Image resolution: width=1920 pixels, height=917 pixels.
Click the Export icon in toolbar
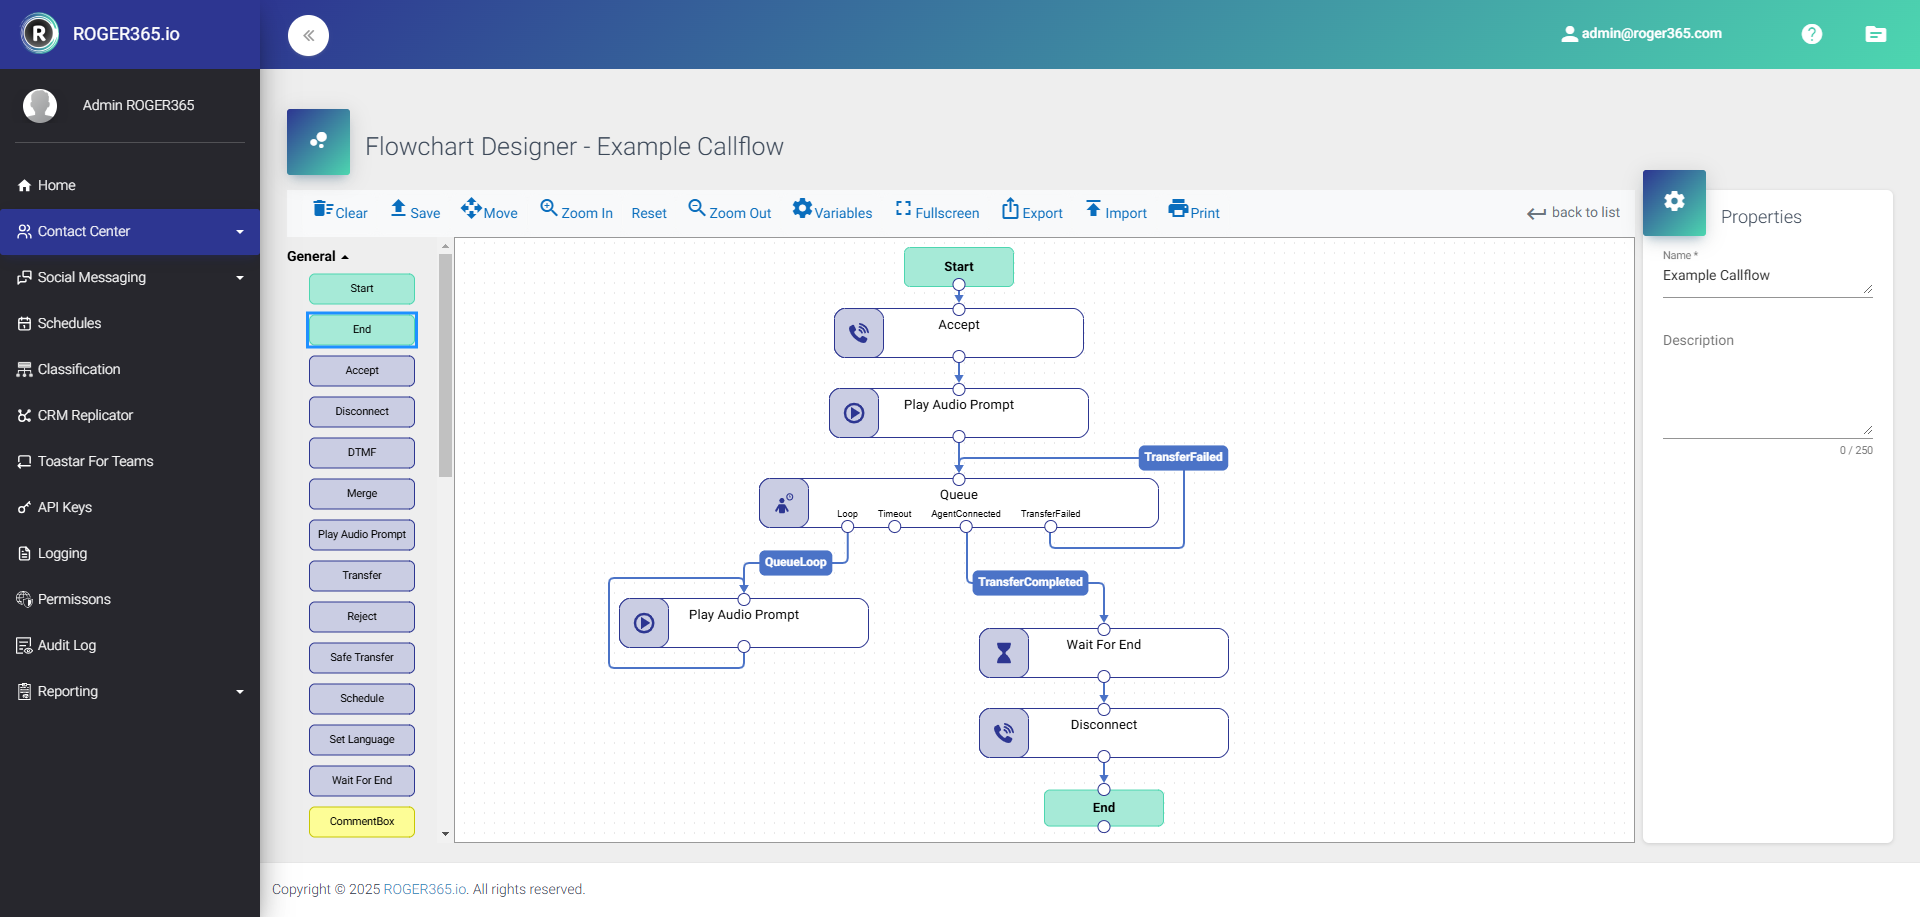[1010, 209]
